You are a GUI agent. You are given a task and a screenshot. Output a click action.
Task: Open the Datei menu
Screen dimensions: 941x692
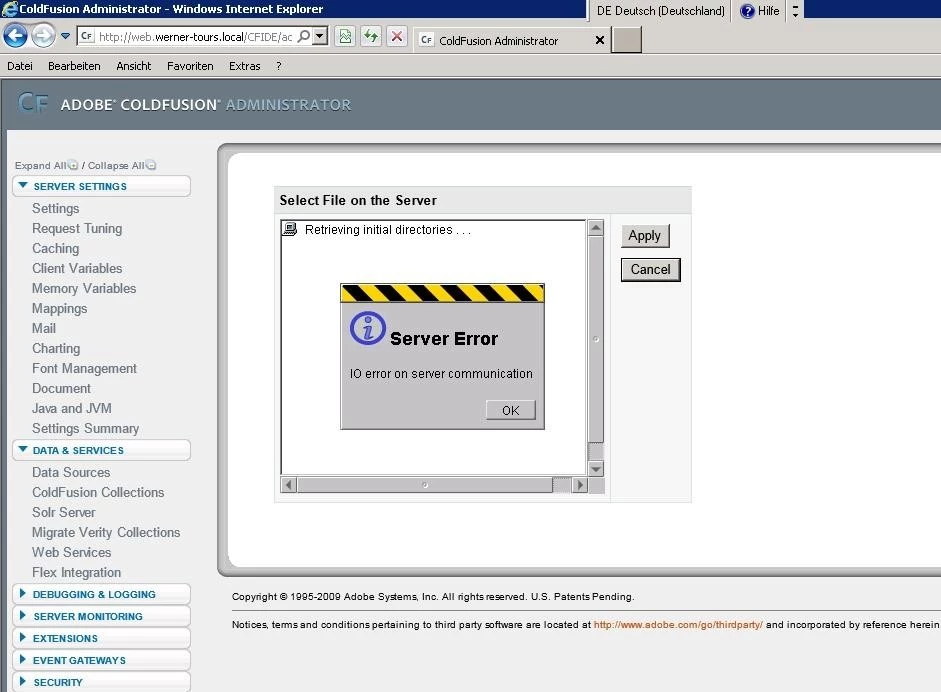tap(20, 66)
